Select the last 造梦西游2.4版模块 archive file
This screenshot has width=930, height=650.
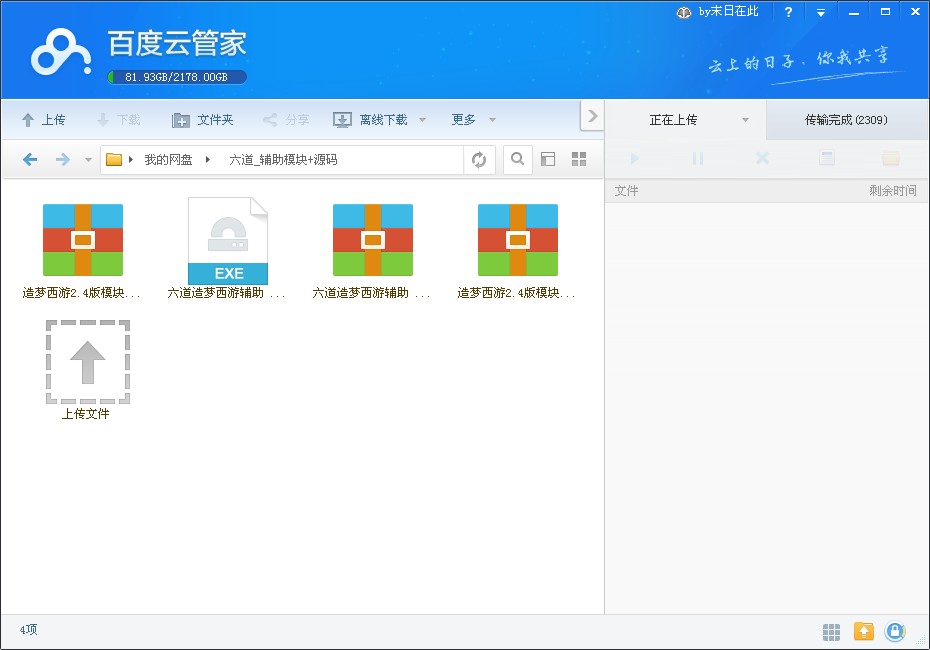pos(518,250)
